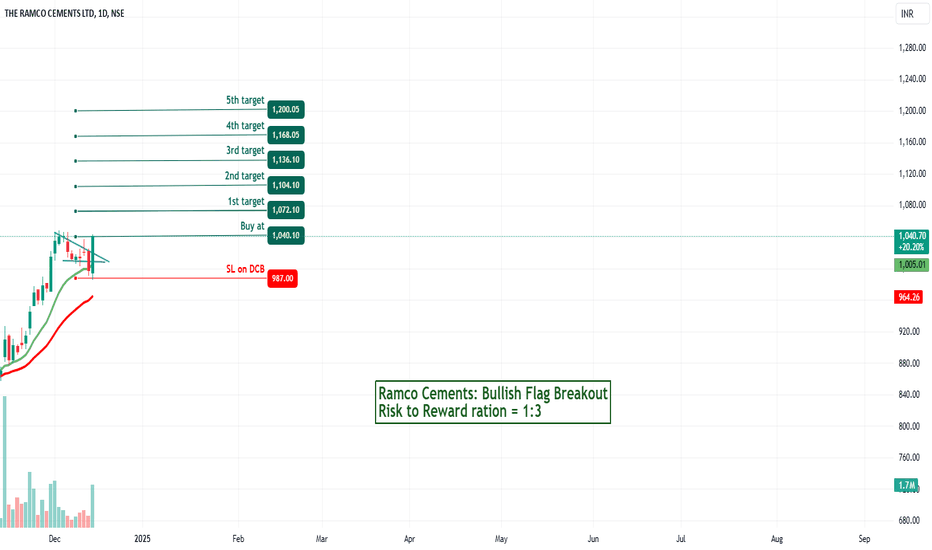Screen dimensions: 932x550
Task: Click the '5th target' annotation text
Action: (x=245, y=100)
